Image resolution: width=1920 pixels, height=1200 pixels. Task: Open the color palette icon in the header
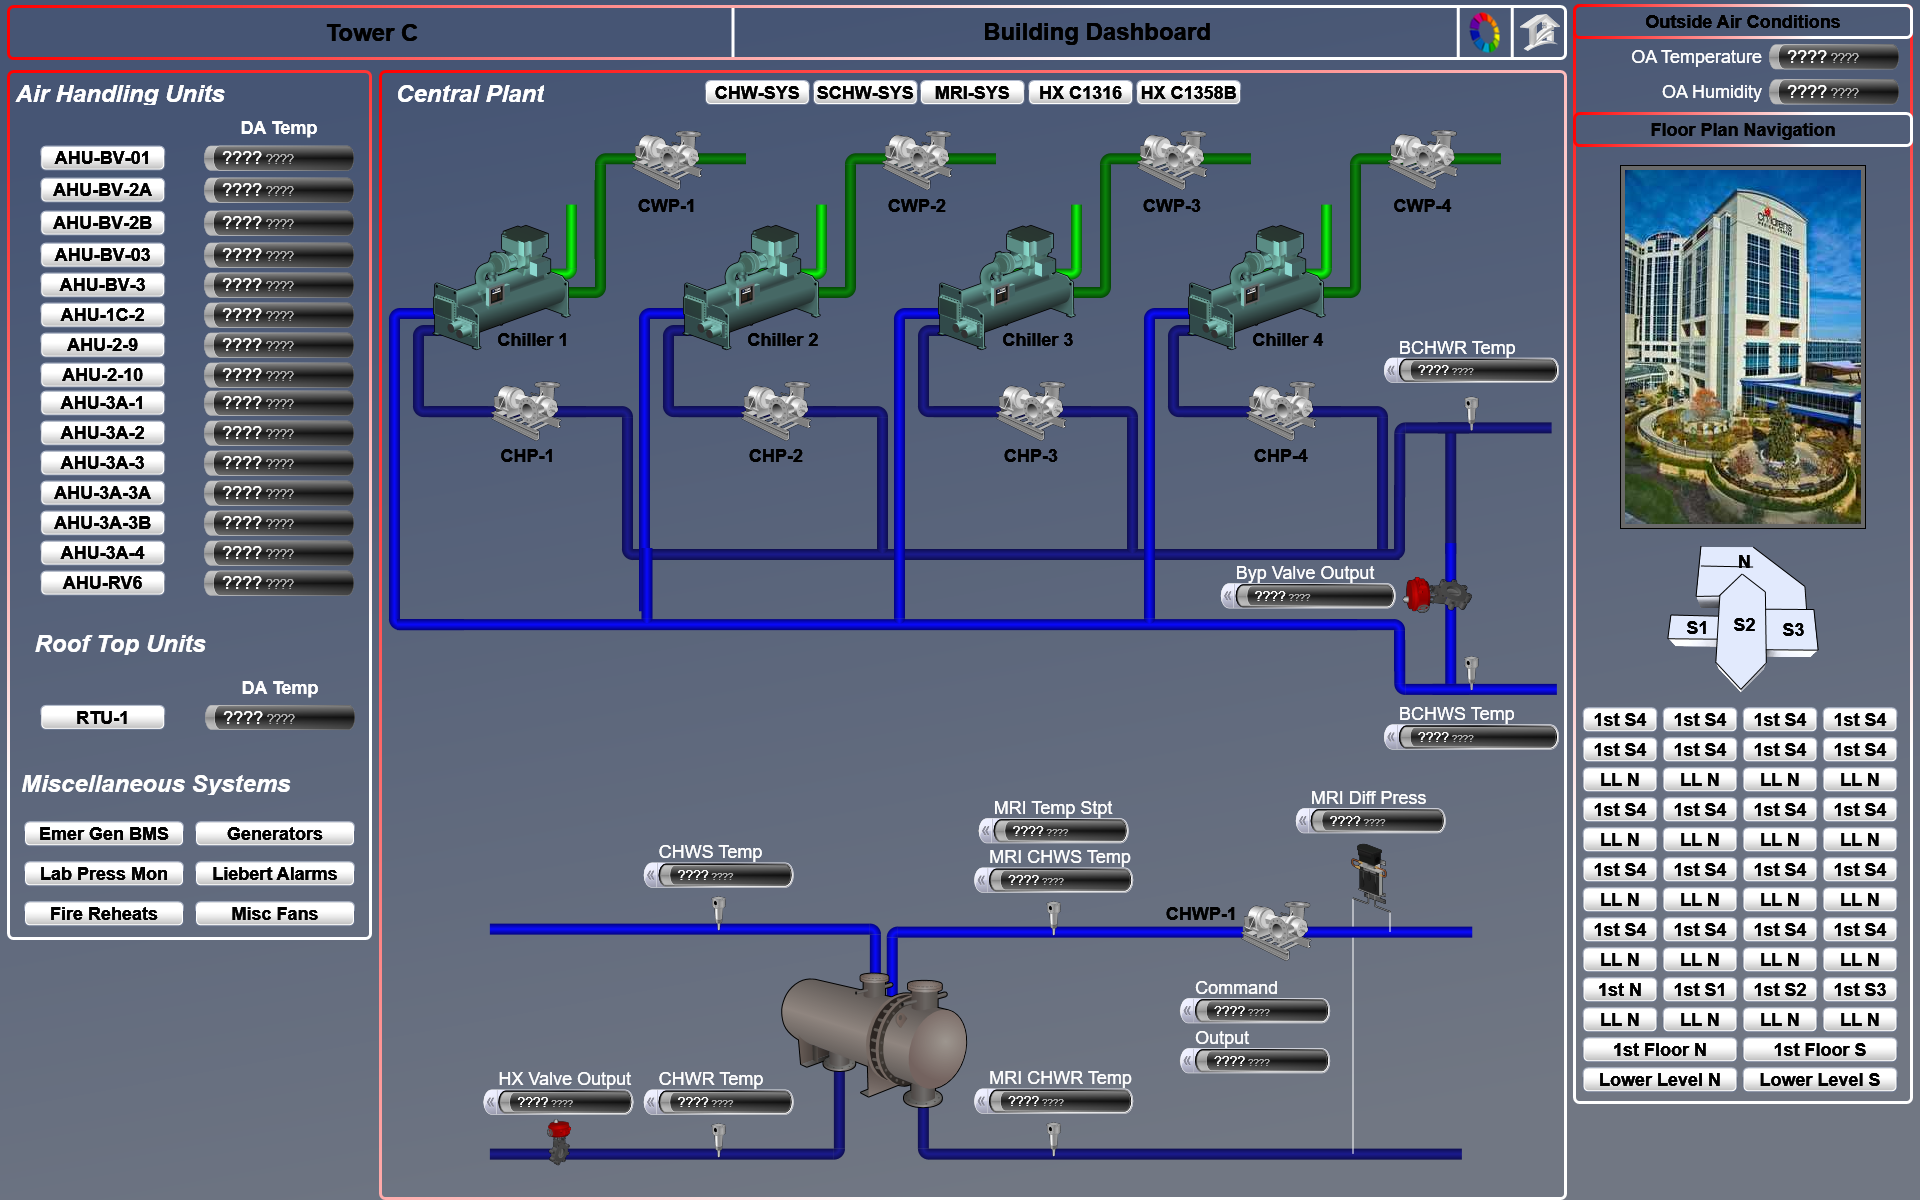[x=1483, y=32]
